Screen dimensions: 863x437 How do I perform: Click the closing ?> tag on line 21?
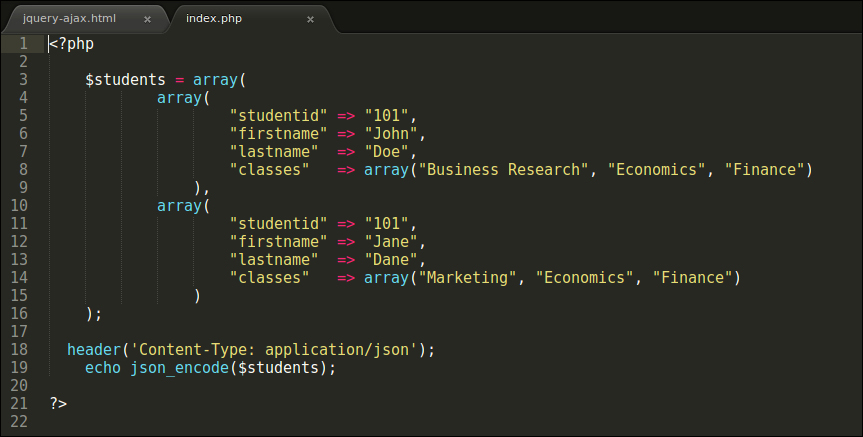click(x=58, y=403)
